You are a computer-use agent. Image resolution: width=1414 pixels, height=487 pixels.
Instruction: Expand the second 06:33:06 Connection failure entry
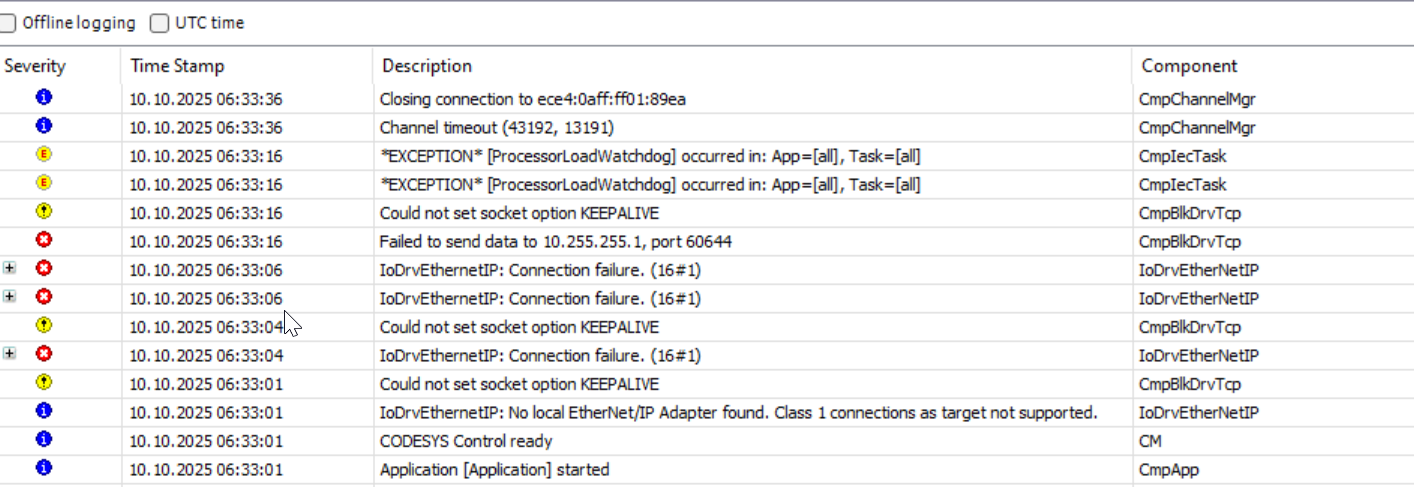pos(10,297)
